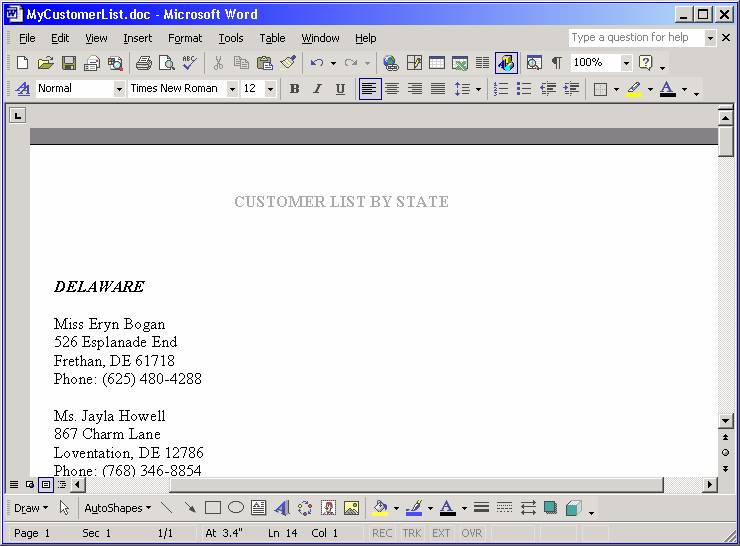Screen dimensions: 740x546
Task: Open the Format menu
Action: 185,38
